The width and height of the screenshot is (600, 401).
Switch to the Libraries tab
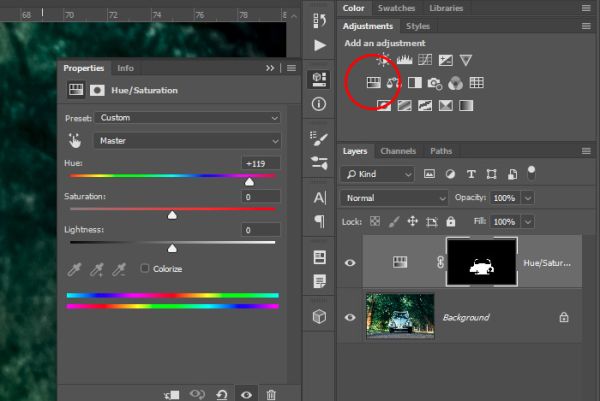click(x=446, y=8)
